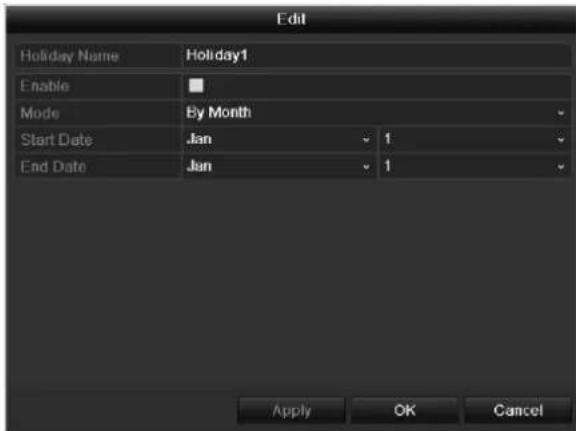
Task: Open the Start Date month dropdown showing Jan
Action: (x=280, y=139)
